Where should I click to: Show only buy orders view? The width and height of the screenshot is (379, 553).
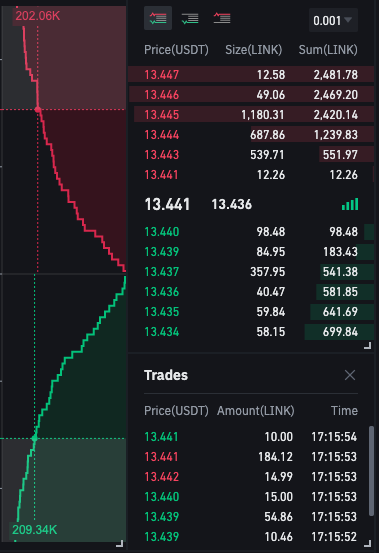click(190, 18)
